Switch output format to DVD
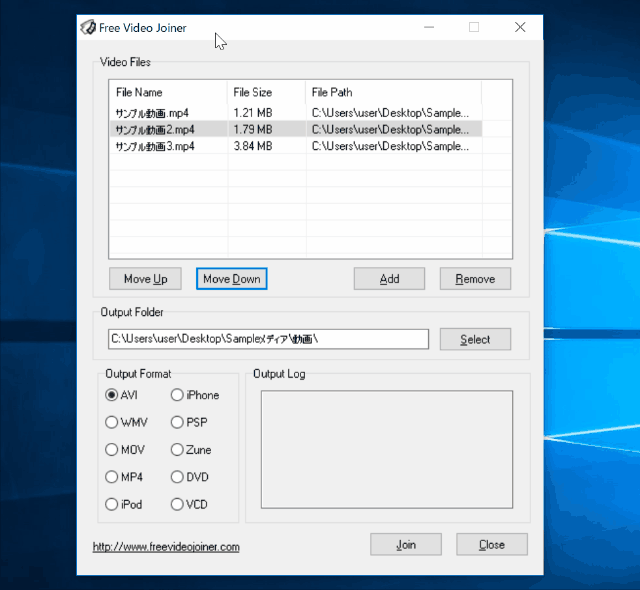The height and width of the screenshot is (590, 640). click(x=190, y=477)
